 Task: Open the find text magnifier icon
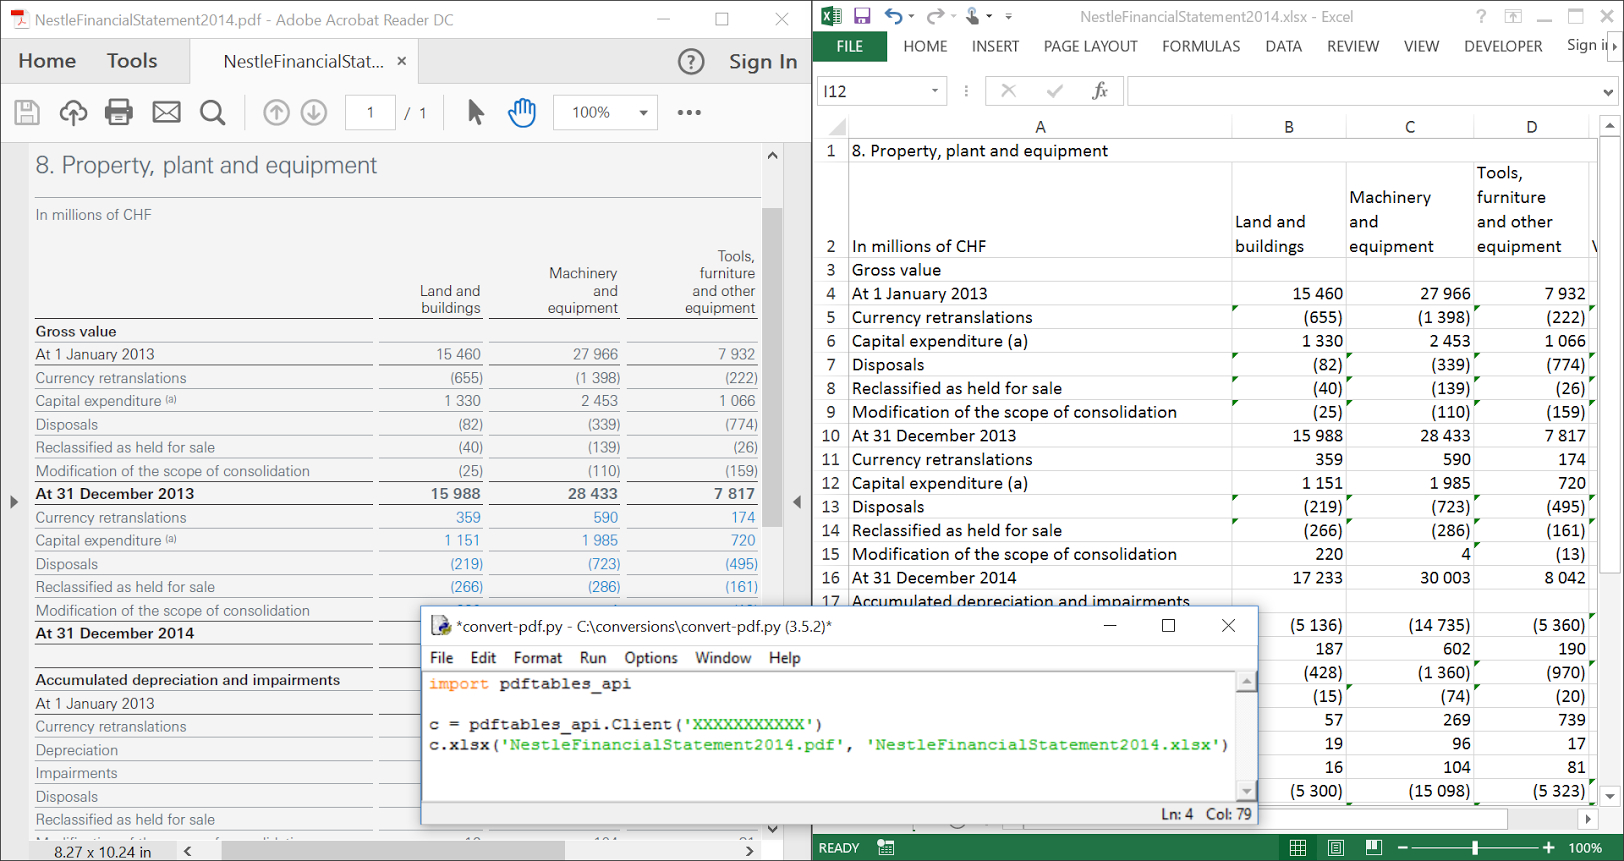(212, 113)
